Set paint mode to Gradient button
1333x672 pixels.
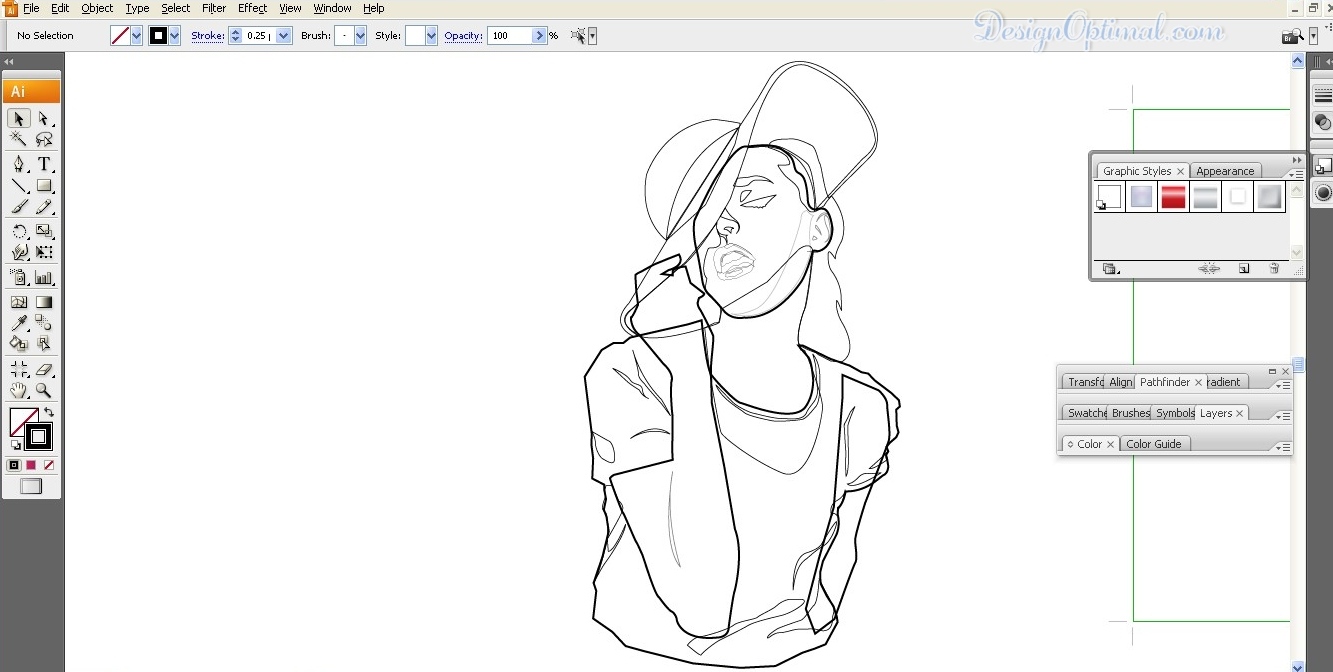pos(31,465)
